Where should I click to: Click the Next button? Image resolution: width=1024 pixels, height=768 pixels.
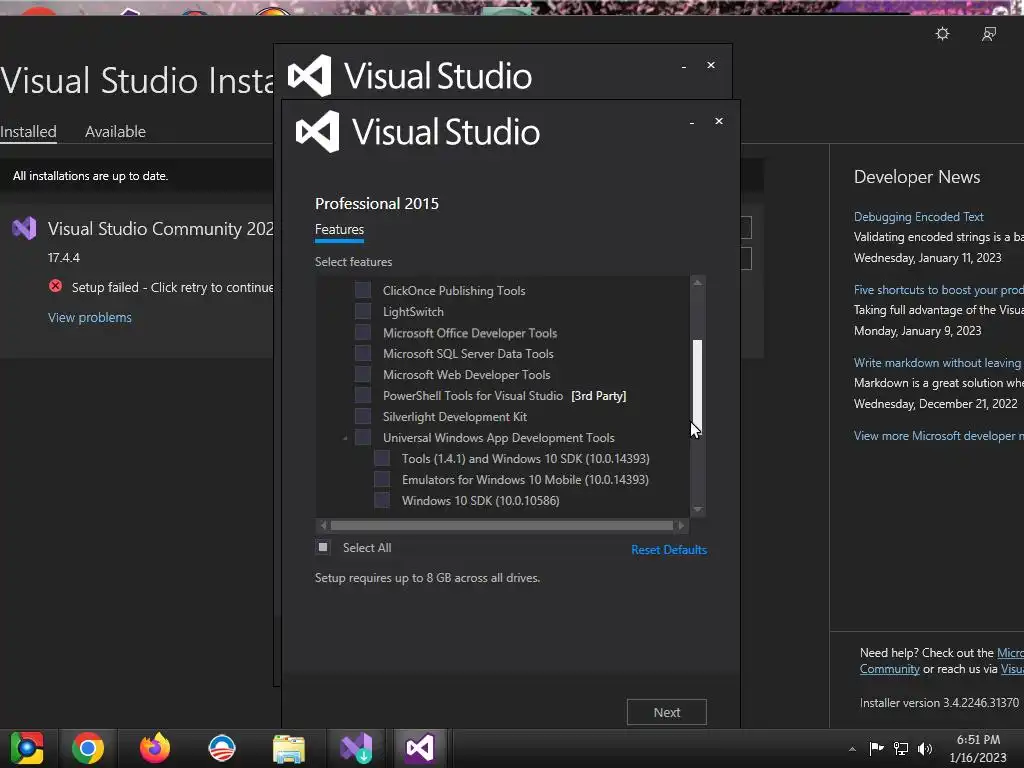click(x=666, y=712)
